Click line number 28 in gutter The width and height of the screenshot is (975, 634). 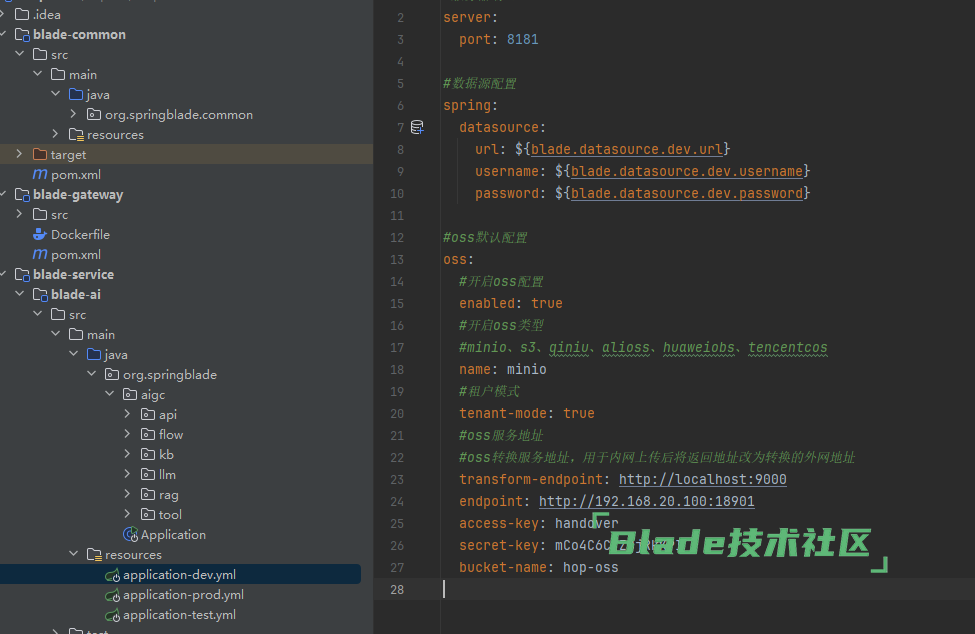pyautogui.click(x=397, y=589)
